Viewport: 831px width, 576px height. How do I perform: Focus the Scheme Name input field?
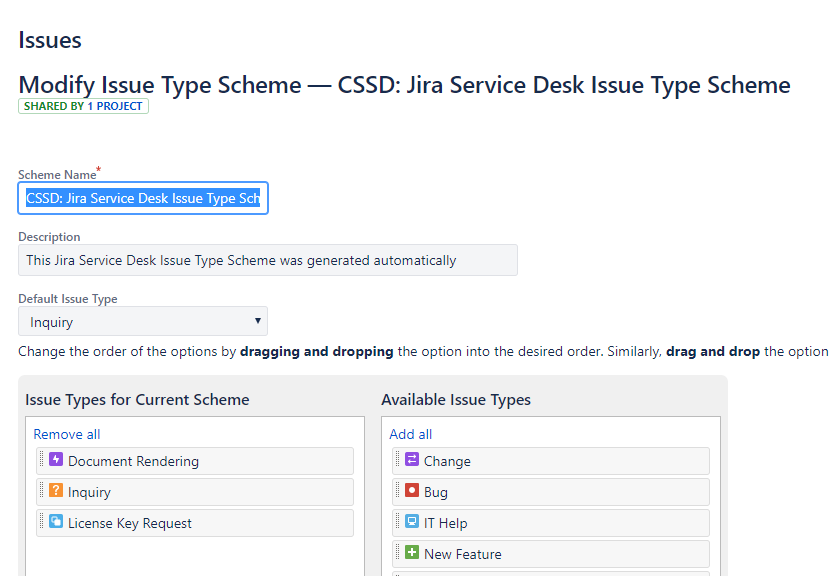[143, 198]
